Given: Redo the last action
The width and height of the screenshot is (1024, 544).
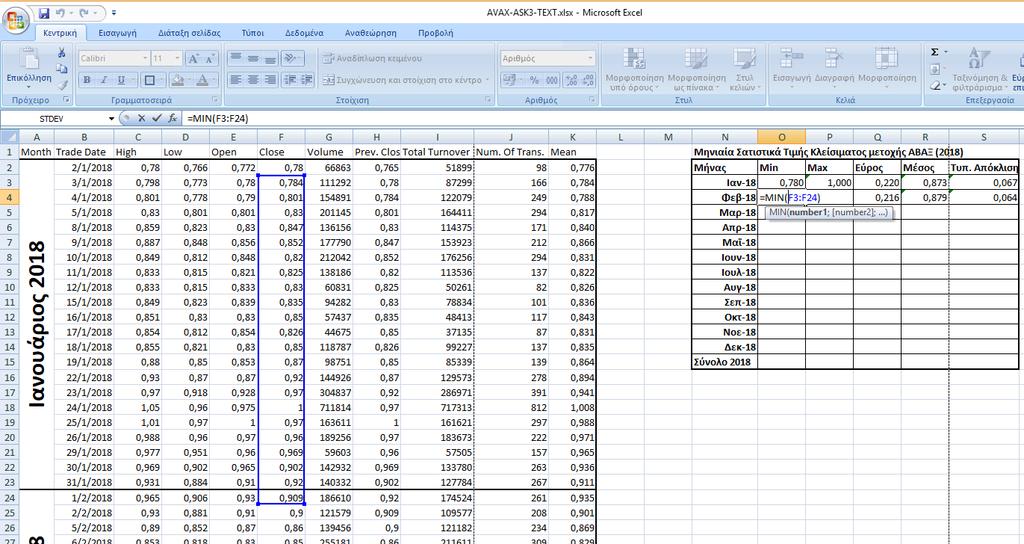Looking at the screenshot, I should tap(84, 13).
